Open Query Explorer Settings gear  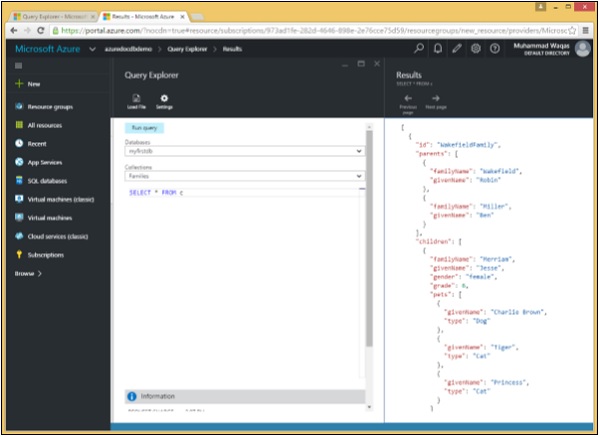(164, 98)
